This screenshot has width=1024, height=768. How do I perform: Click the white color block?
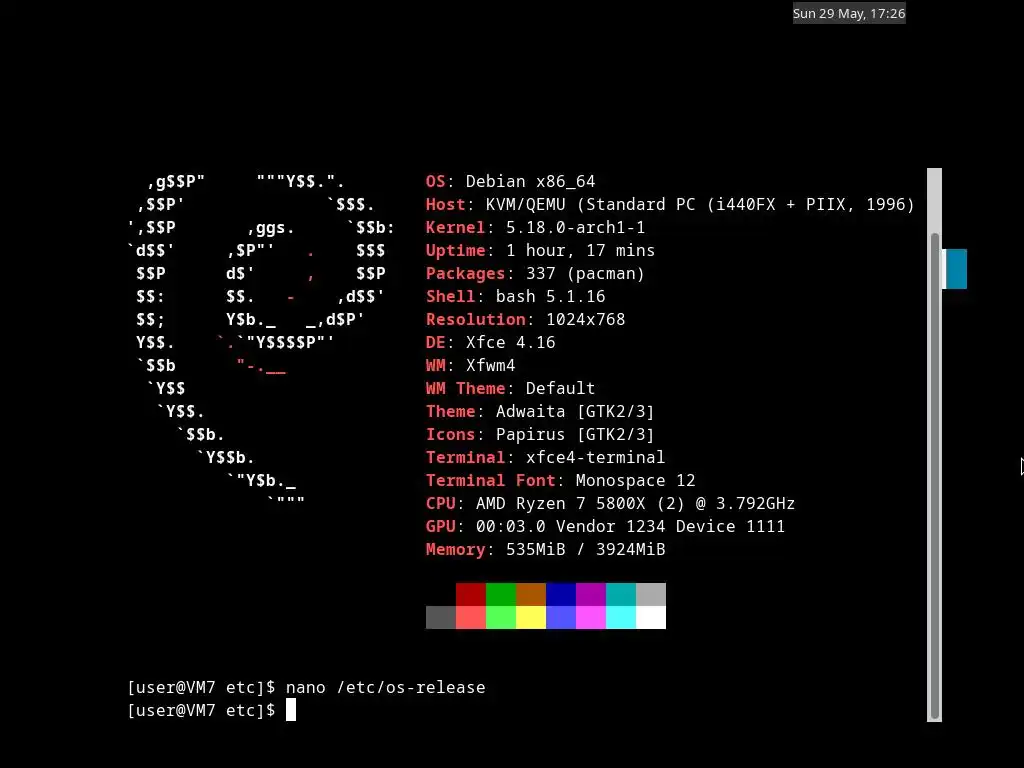coord(651,617)
